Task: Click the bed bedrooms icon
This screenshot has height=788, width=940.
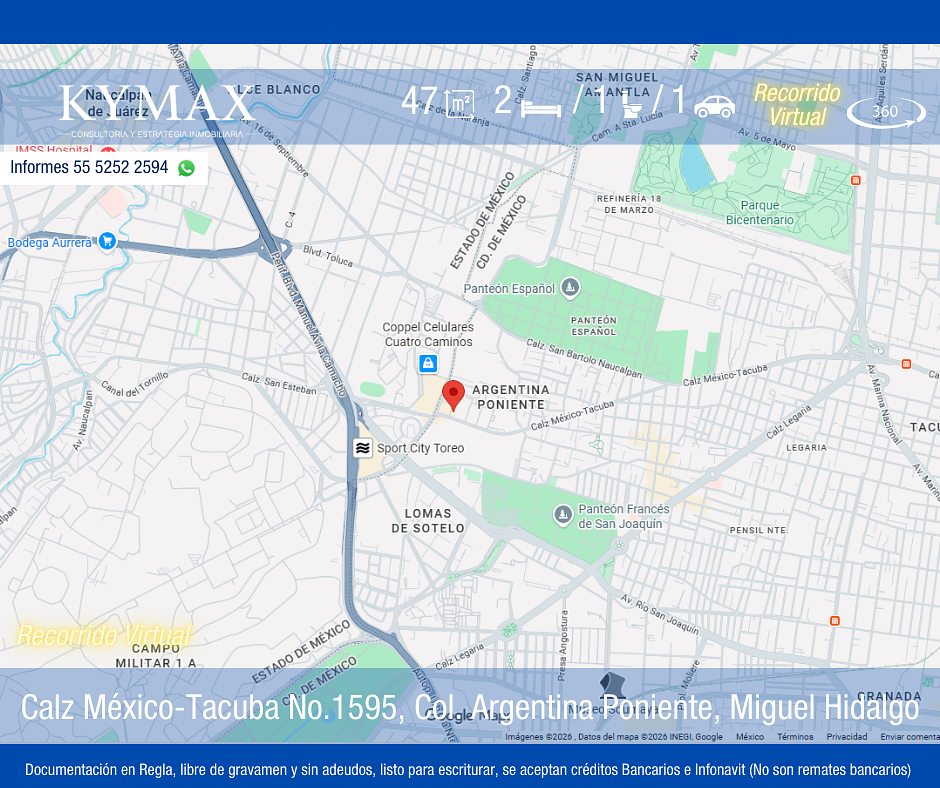Action: (x=541, y=109)
